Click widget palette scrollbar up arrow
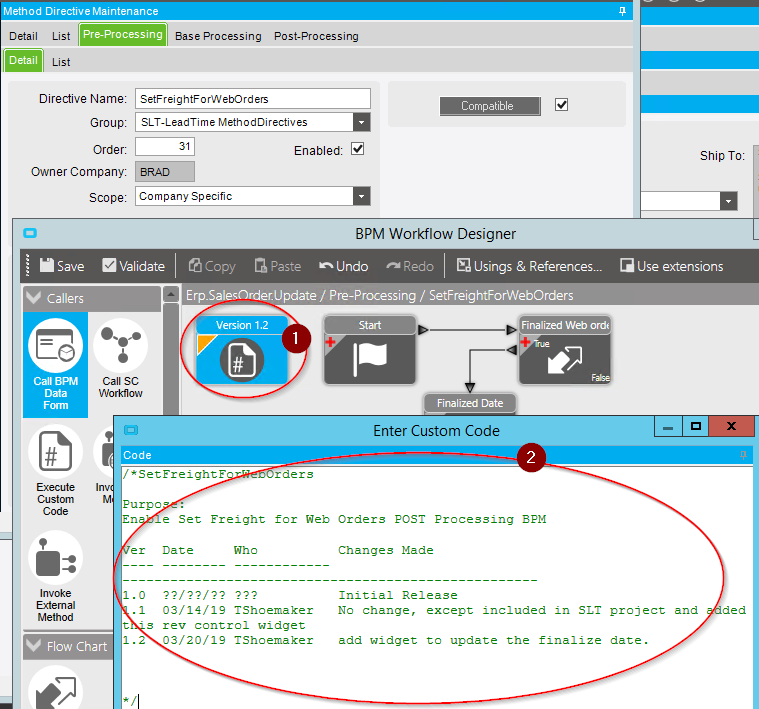 pyautogui.click(x=171, y=294)
